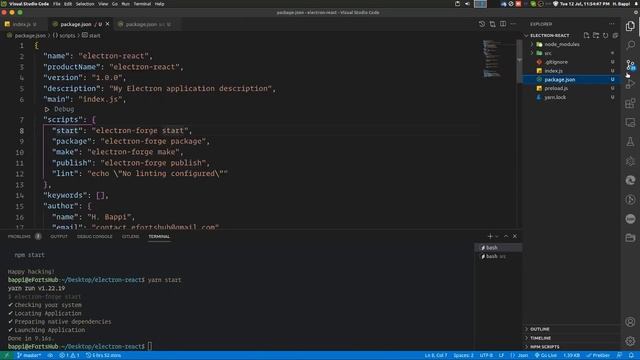Split the editor to the side

pos(503,24)
